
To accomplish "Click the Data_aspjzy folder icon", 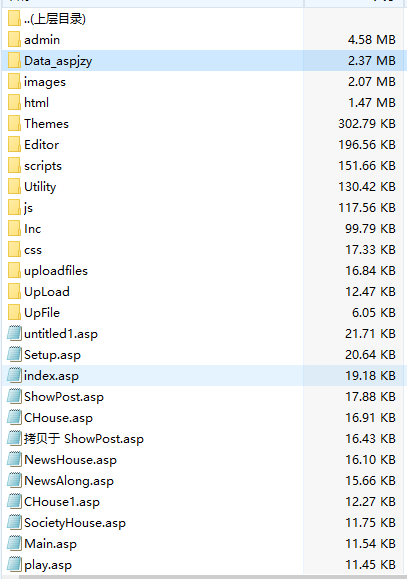I will click(x=14, y=61).
